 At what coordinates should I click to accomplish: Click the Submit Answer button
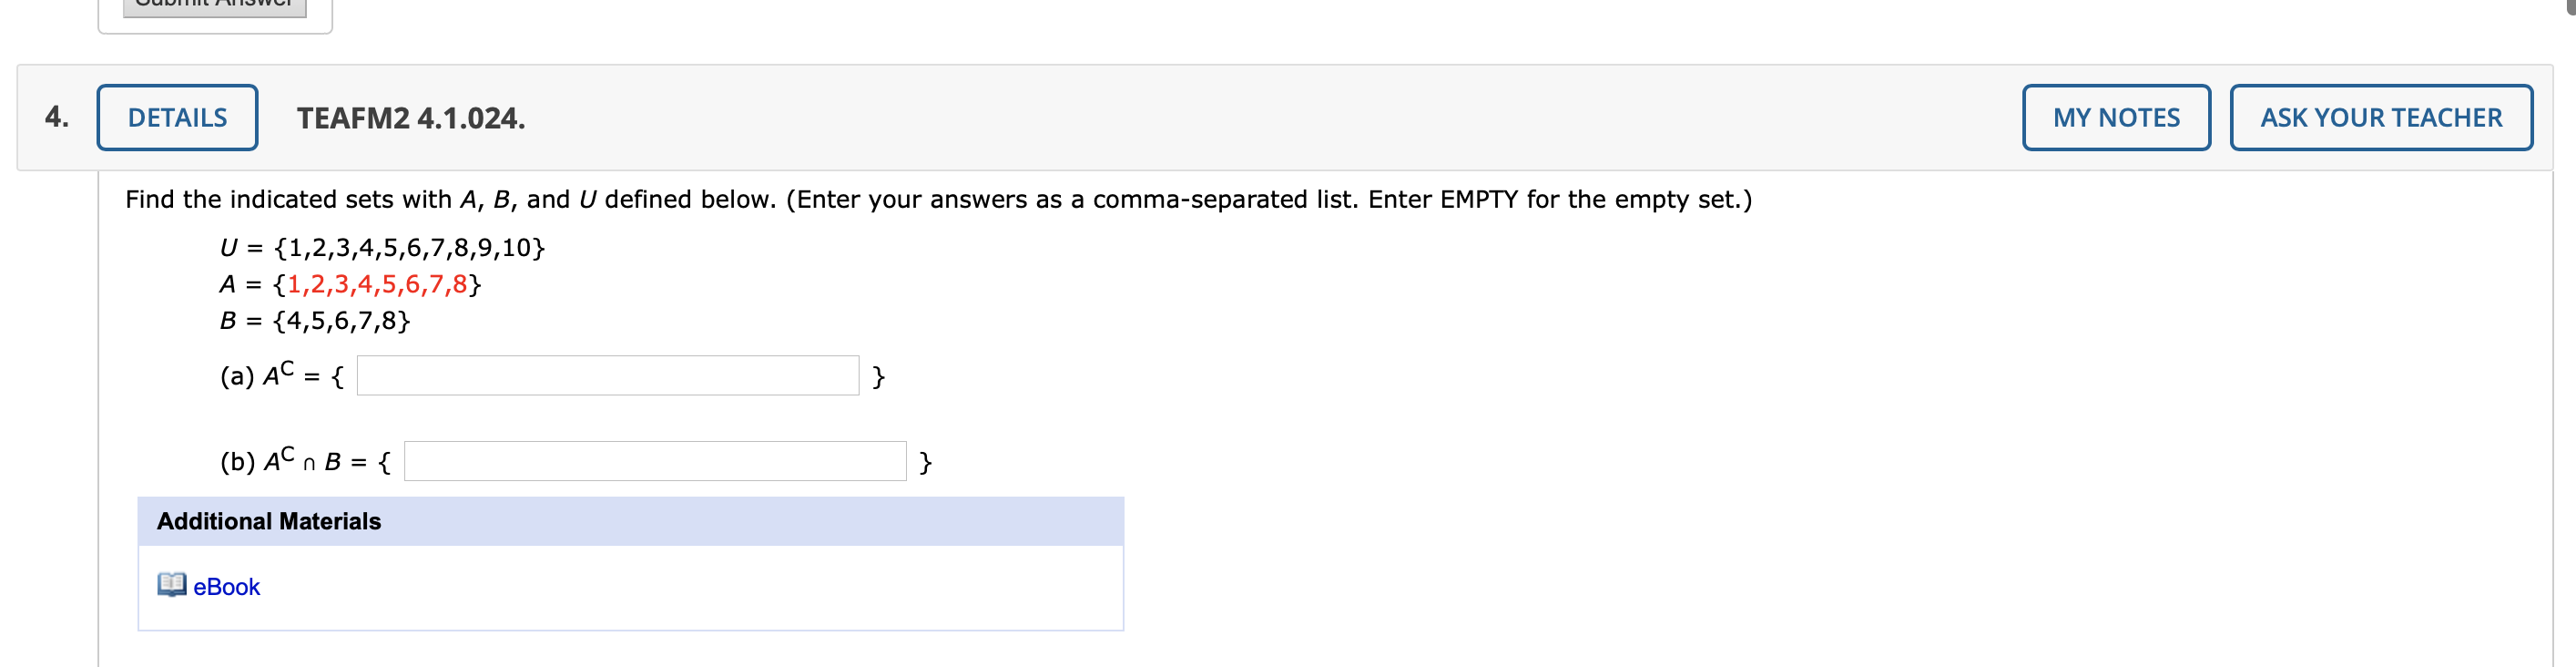pyautogui.click(x=213, y=8)
